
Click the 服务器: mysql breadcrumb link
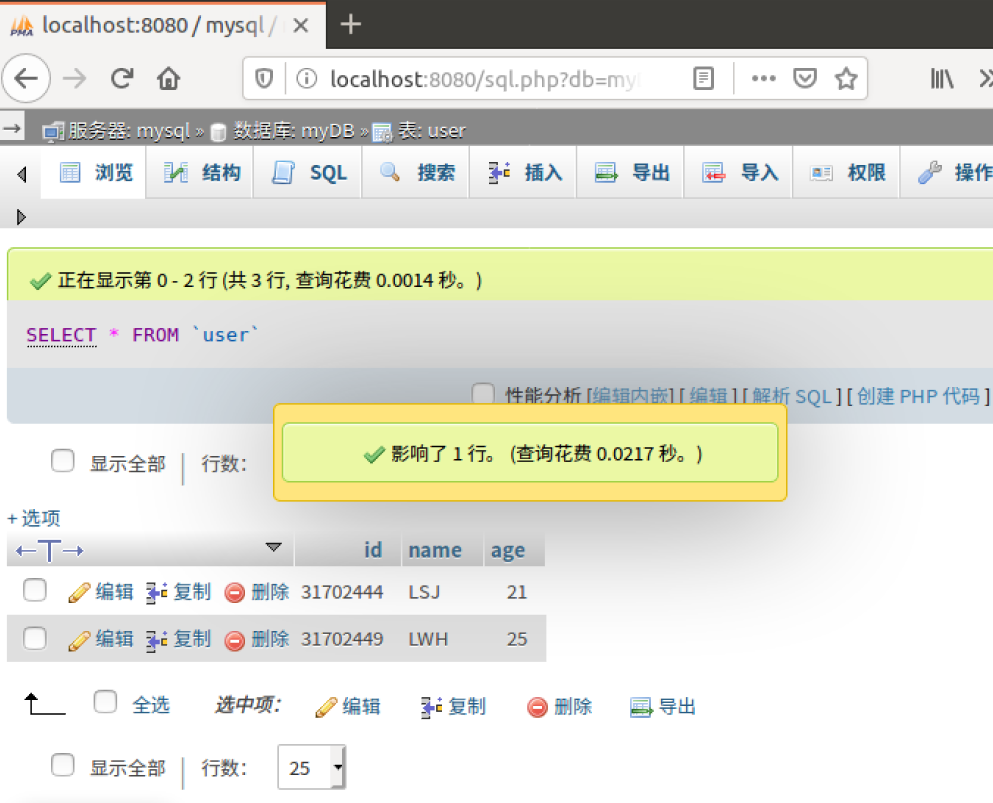pyautogui.click(x=129, y=130)
